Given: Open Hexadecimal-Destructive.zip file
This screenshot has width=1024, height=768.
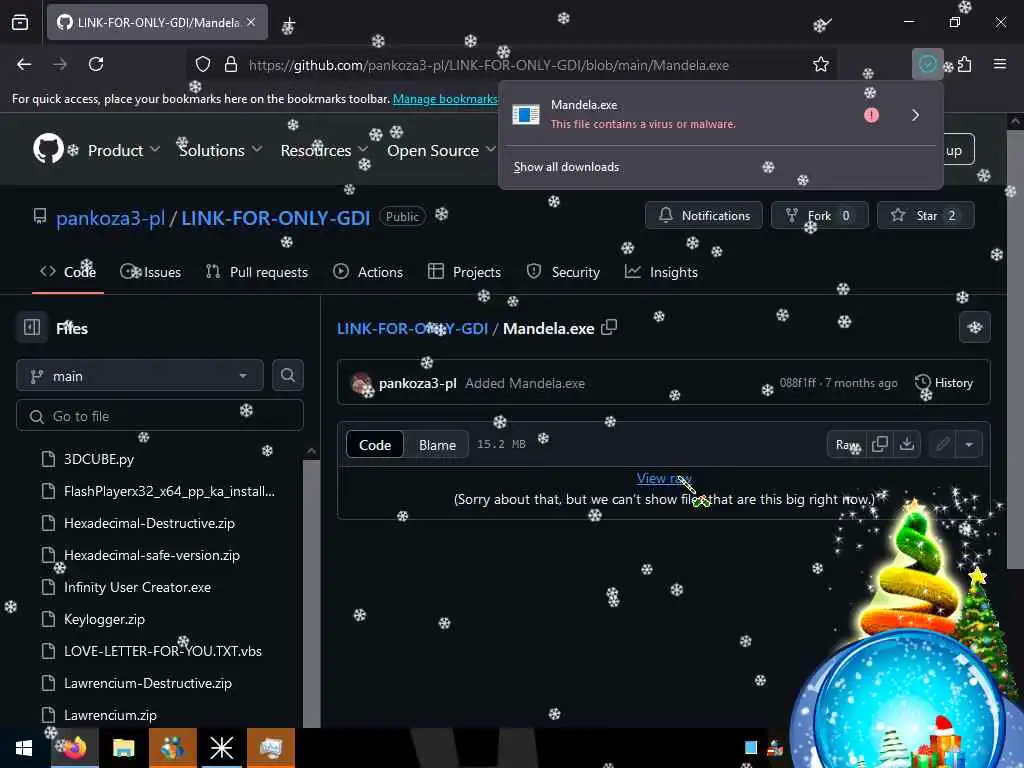Looking at the screenshot, I should coord(149,522).
